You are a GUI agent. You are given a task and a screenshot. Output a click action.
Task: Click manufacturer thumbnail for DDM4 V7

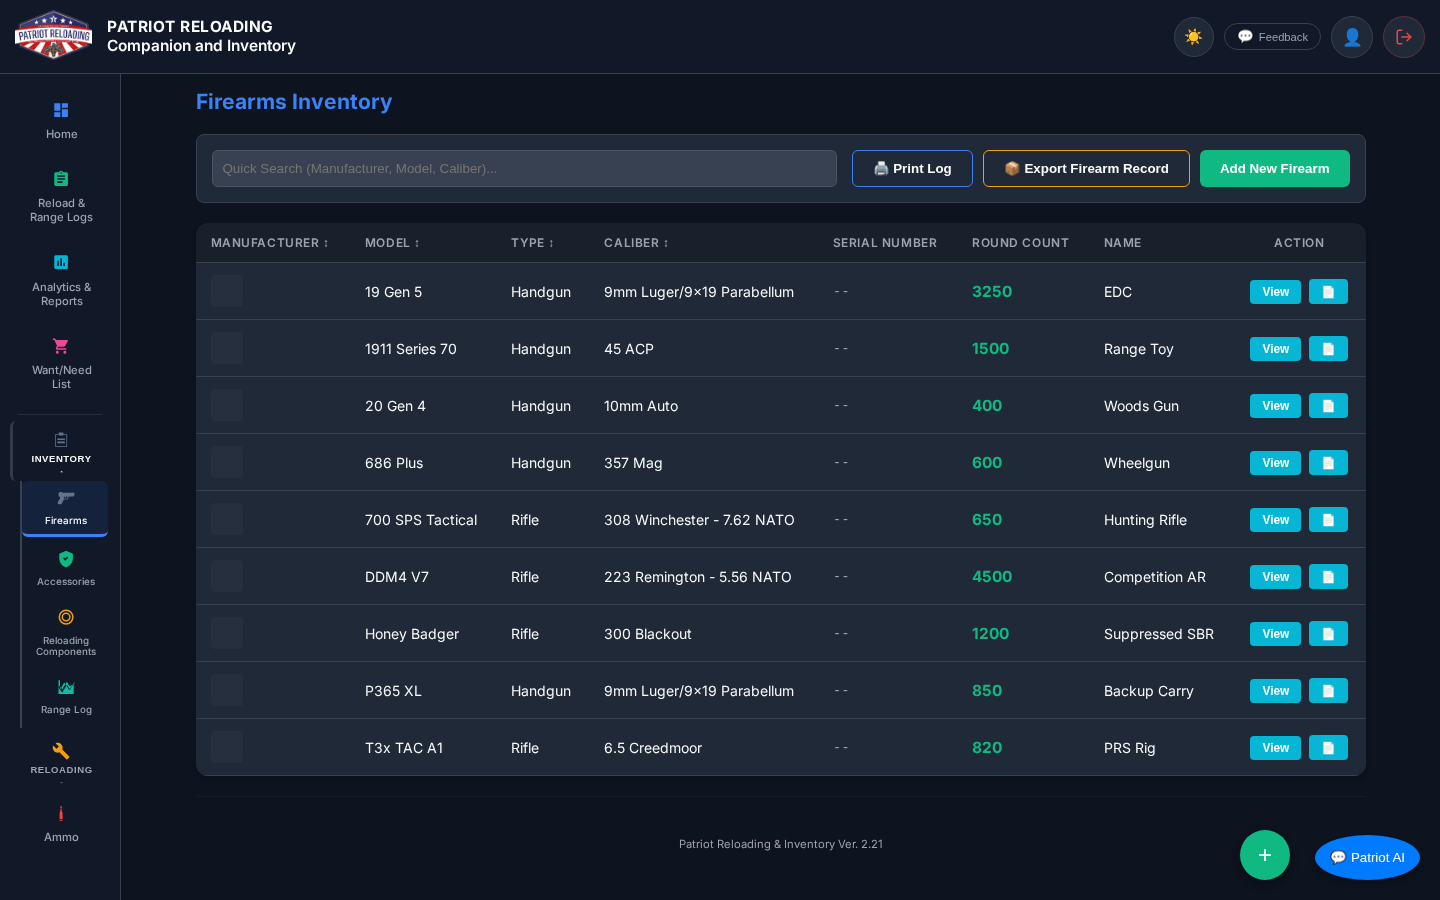(x=227, y=576)
